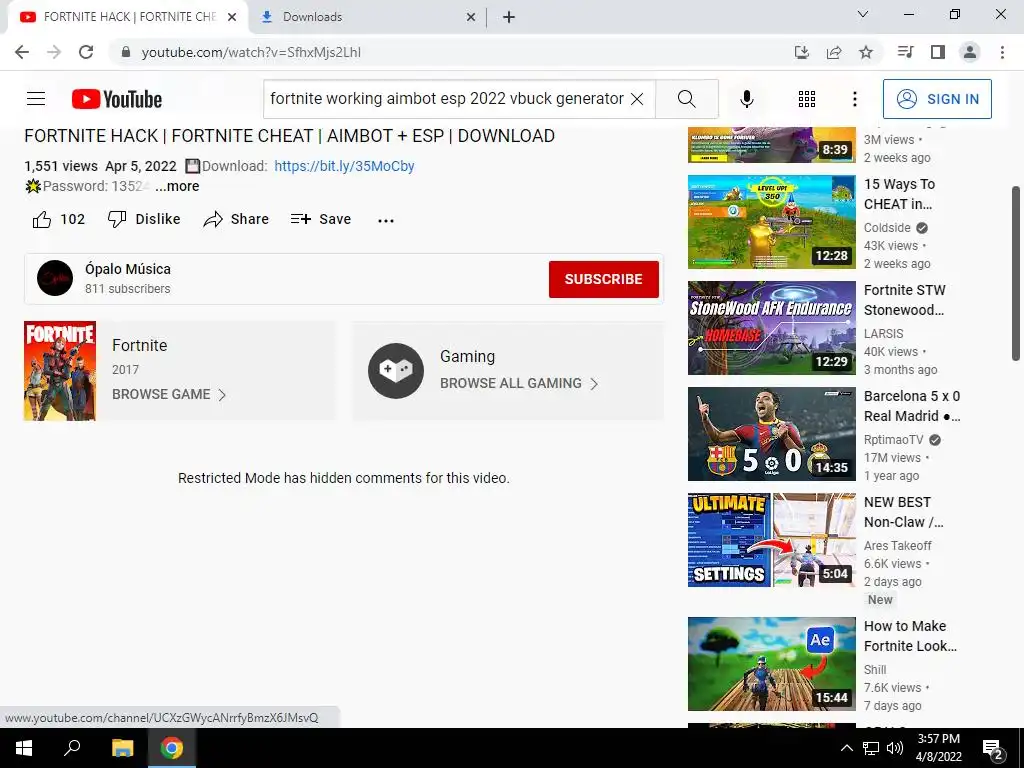Image resolution: width=1024 pixels, height=768 pixels.
Task: Click the install app icon in address bar
Action: point(801,52)
